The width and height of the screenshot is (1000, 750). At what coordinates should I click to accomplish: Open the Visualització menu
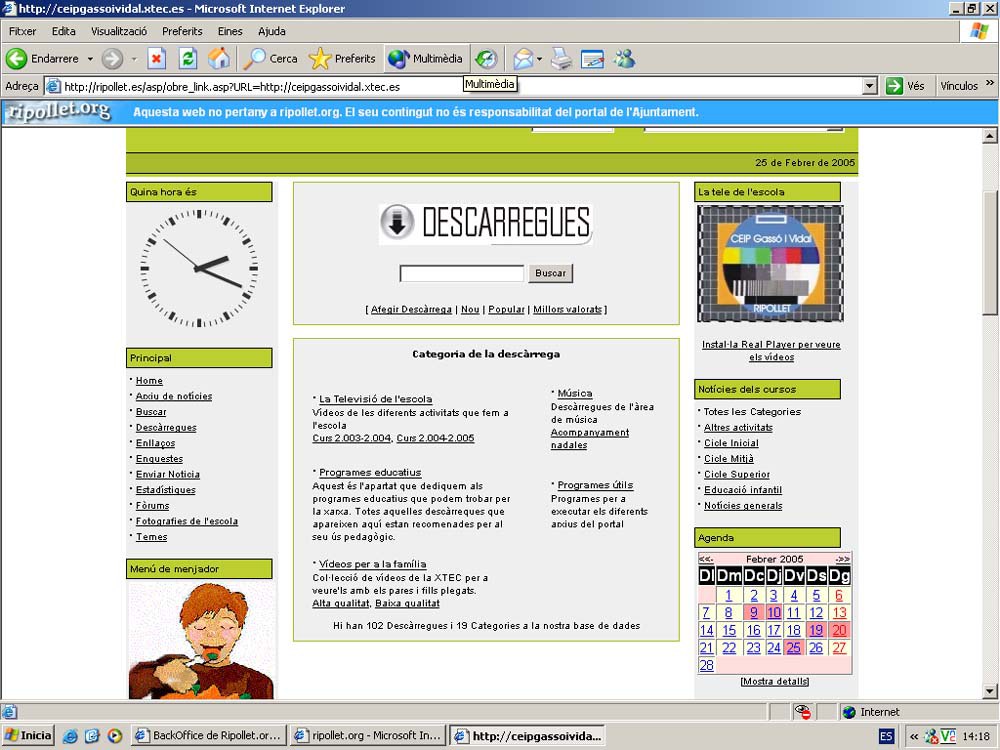[x=119, y=31]
